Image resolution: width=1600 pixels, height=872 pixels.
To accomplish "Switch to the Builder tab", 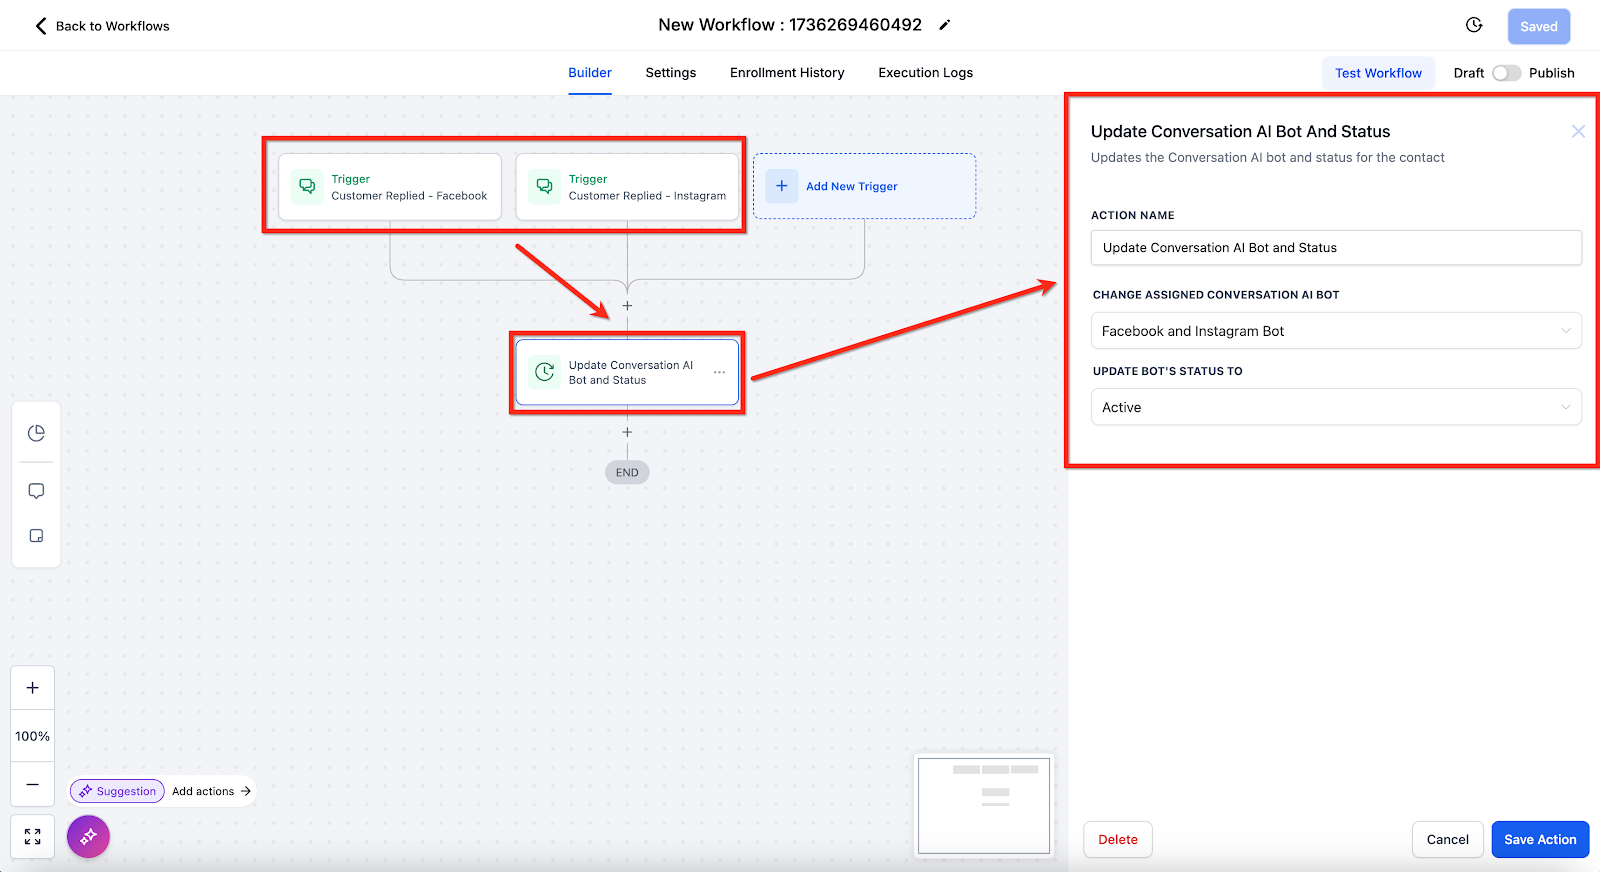I will click(590, 73).
